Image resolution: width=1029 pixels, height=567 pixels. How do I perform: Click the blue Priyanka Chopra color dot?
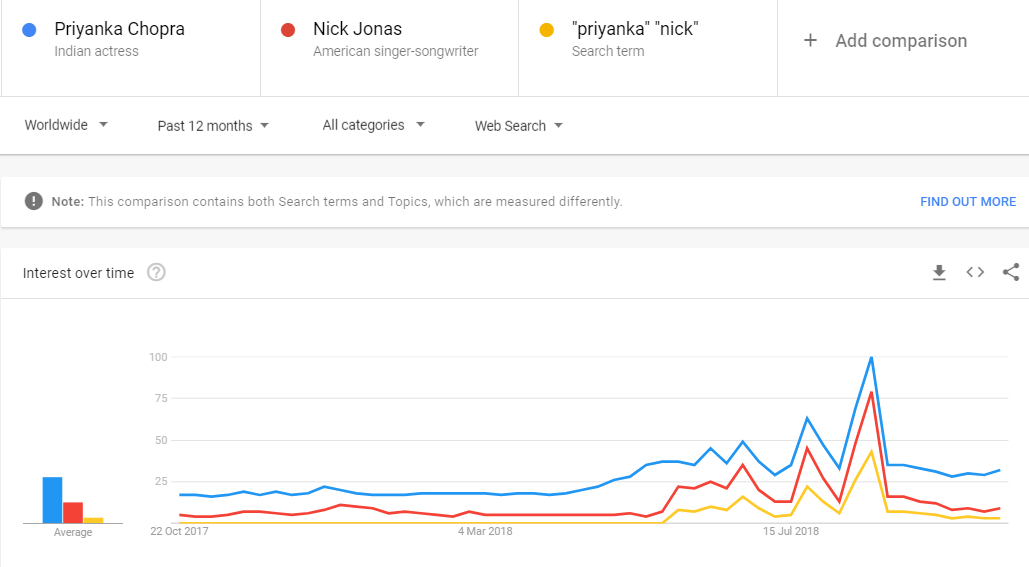tap(30, 30)
